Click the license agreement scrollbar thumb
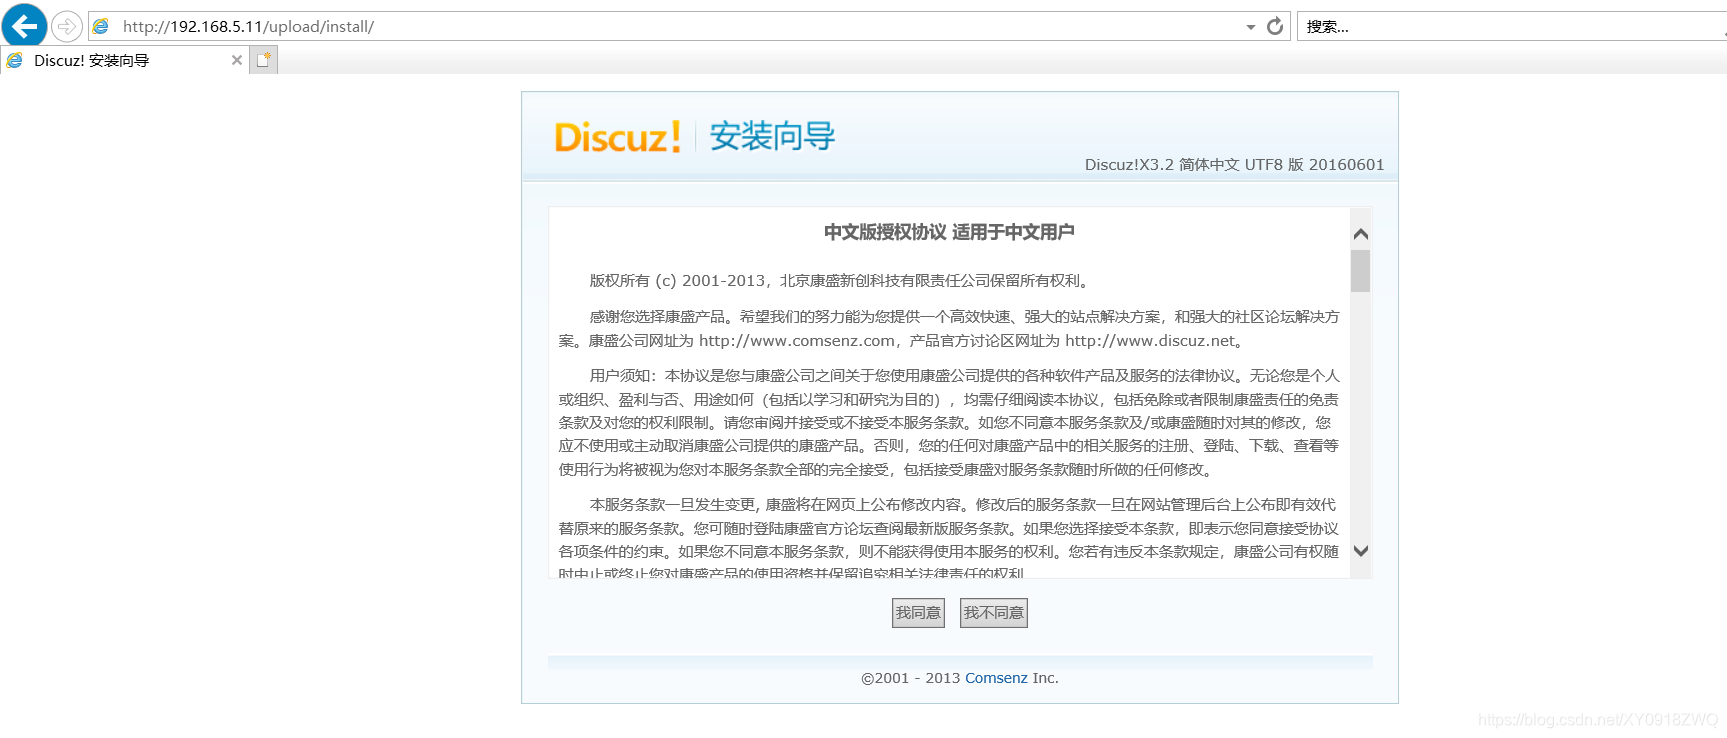Screen dimensions: 1727x738 (x=1360, y=270)
